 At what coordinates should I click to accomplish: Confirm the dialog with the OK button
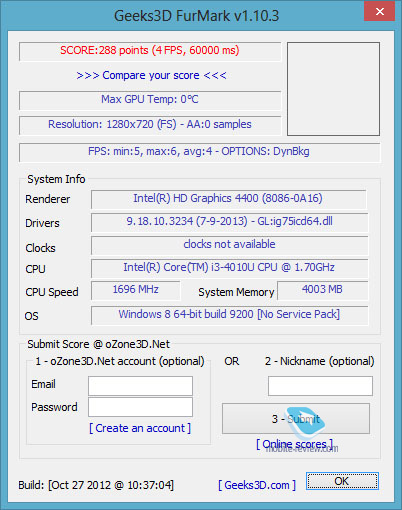click(342, 481)
